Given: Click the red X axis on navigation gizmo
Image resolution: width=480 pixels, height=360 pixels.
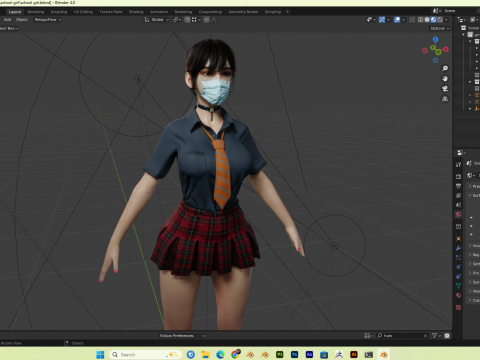Looking at the screenshot, I should pos(446,49).
